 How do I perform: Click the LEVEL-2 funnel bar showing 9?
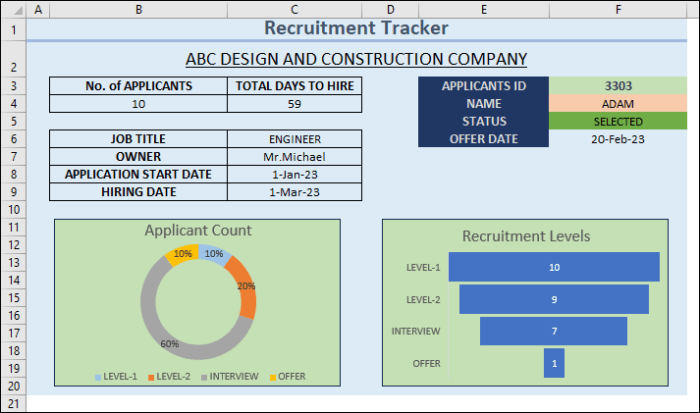pos(554,299)
